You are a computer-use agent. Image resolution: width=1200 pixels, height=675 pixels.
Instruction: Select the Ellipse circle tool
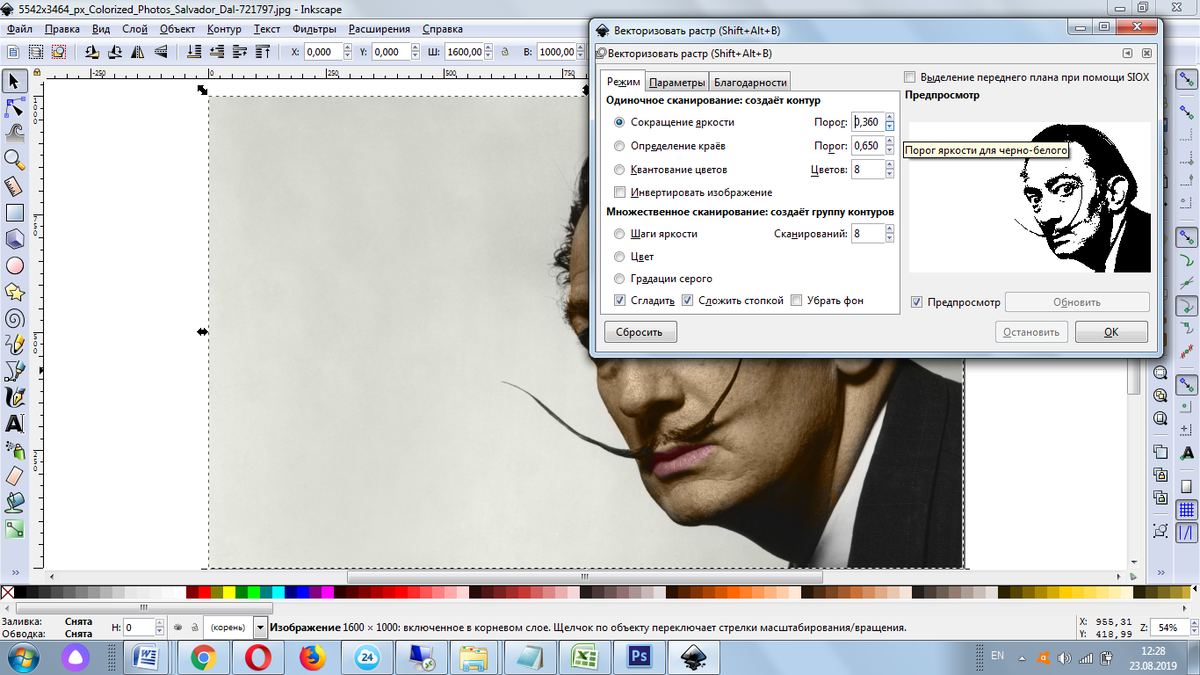15,265
